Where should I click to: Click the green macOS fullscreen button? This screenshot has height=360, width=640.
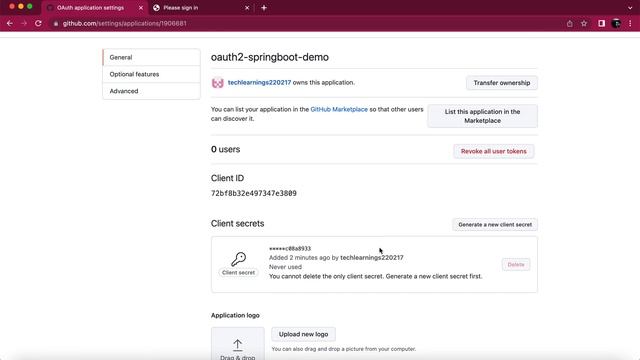[30, 7]
